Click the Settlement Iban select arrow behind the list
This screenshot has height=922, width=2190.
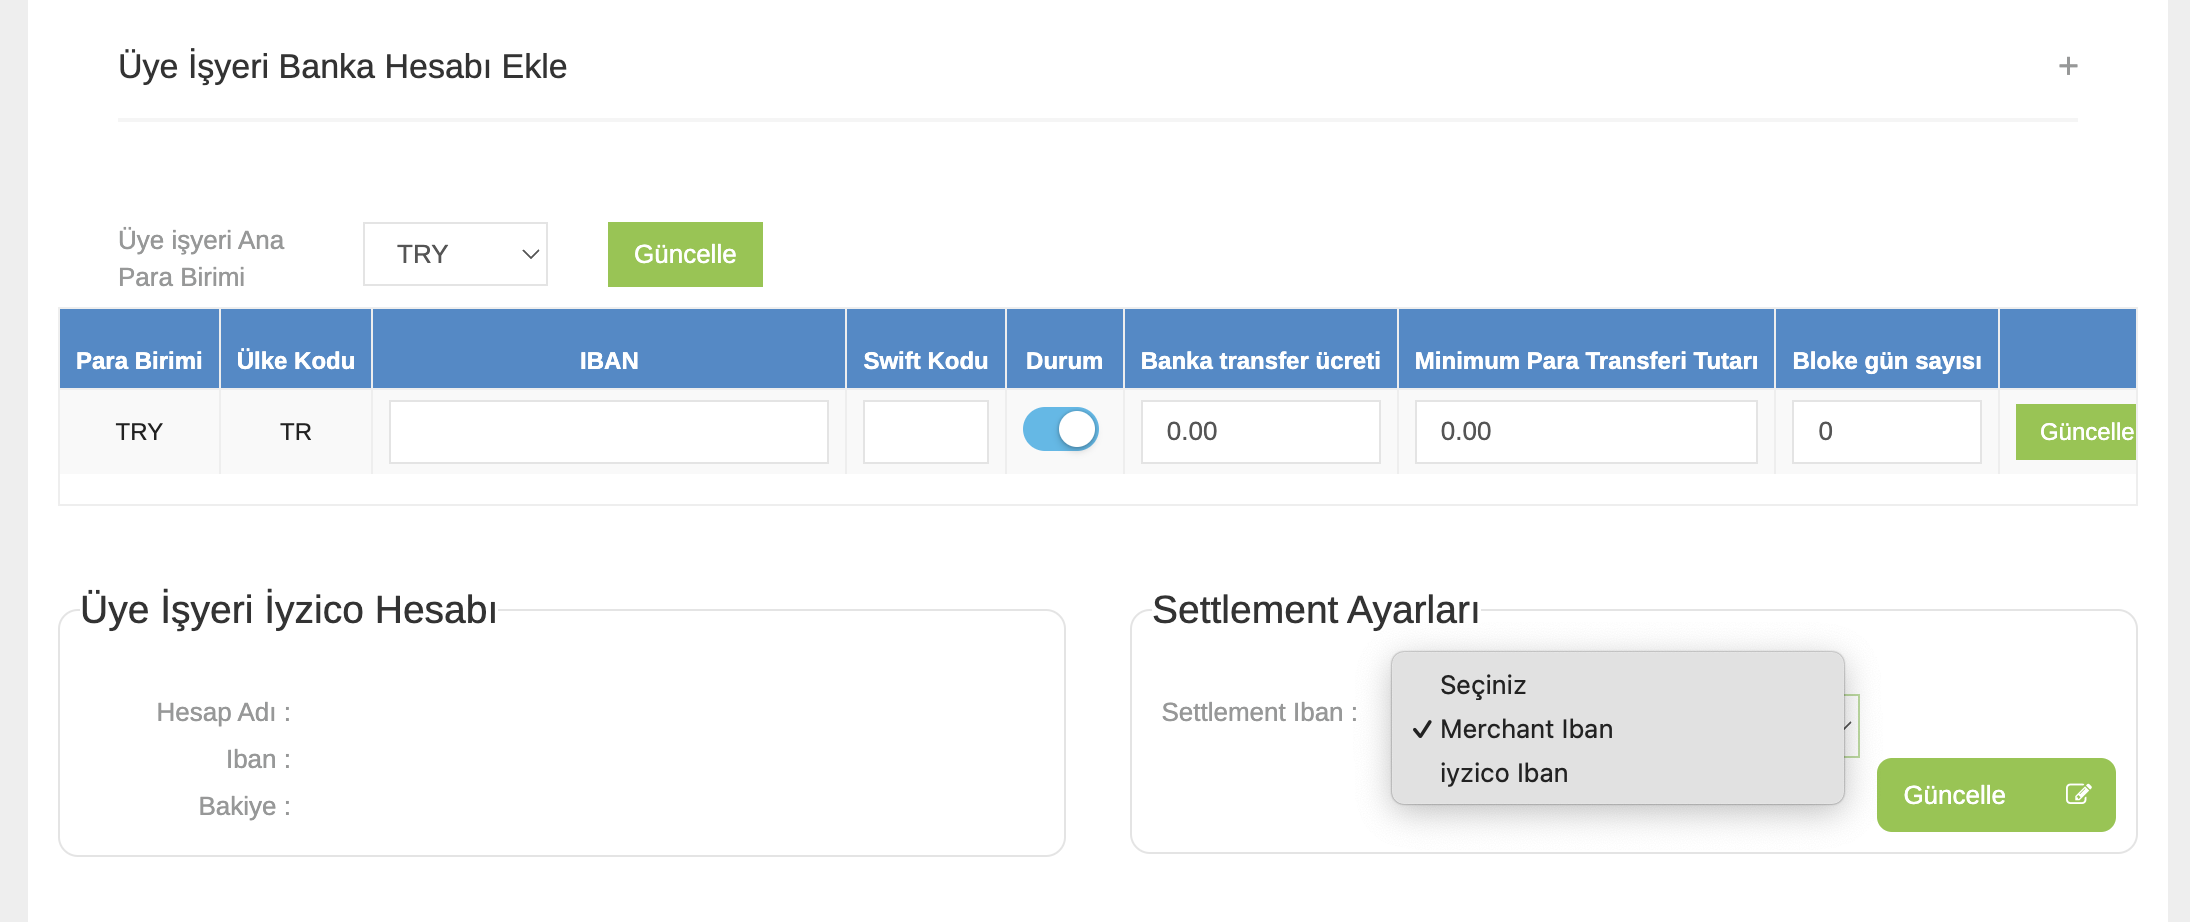1851,726
